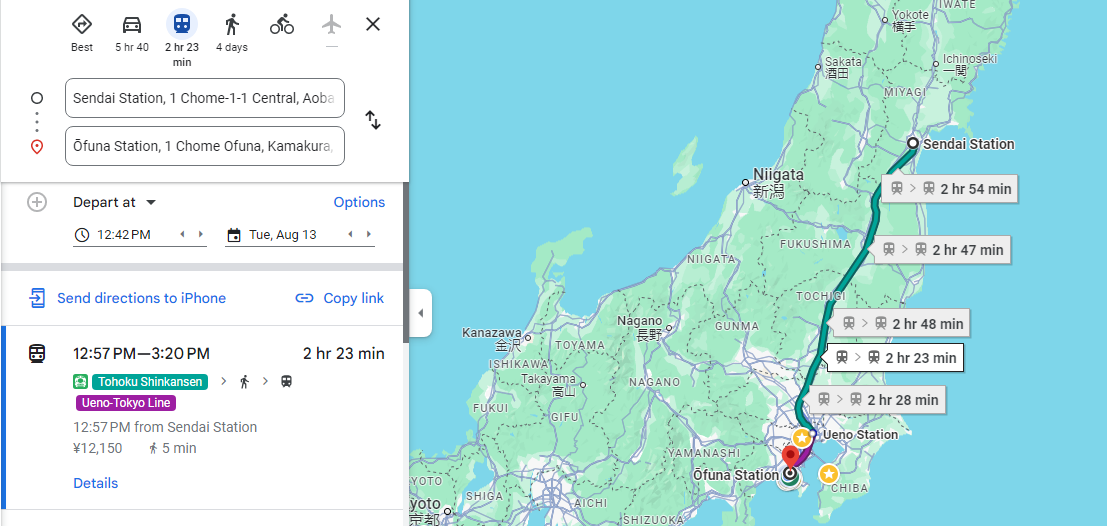The height and width of the screenshot is (526, 1107).
Task: Click Sendai Station marker on map
Action: tap(913, 143)
